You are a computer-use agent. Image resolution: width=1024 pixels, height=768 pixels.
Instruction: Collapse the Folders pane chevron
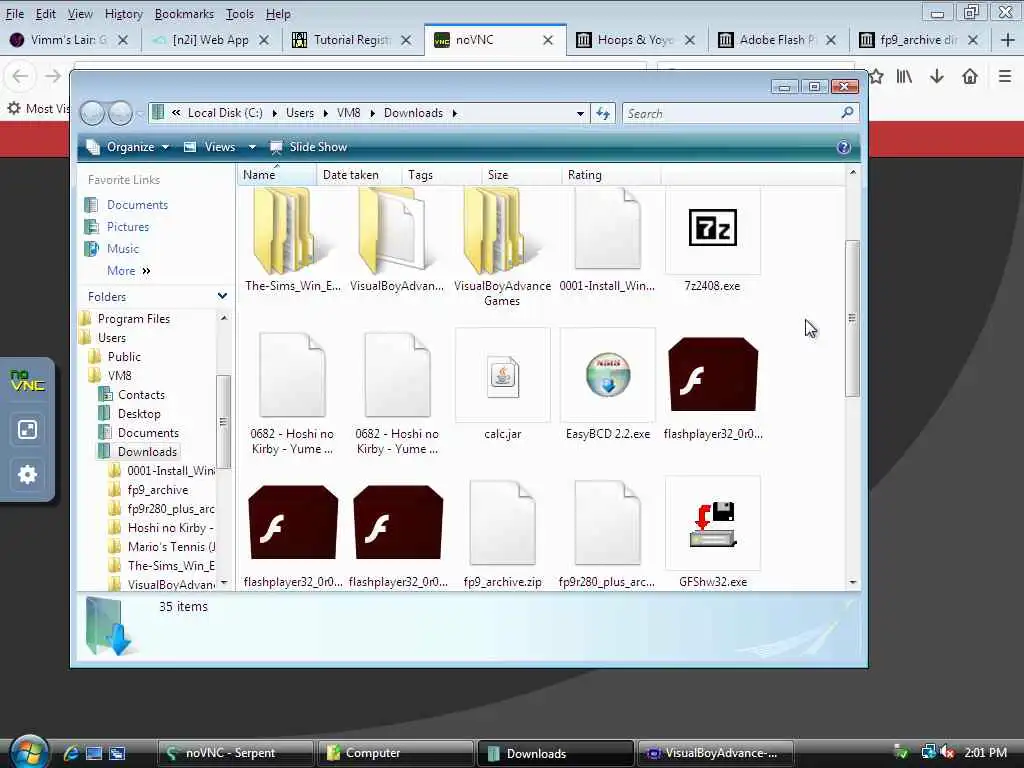pos(222,296)
